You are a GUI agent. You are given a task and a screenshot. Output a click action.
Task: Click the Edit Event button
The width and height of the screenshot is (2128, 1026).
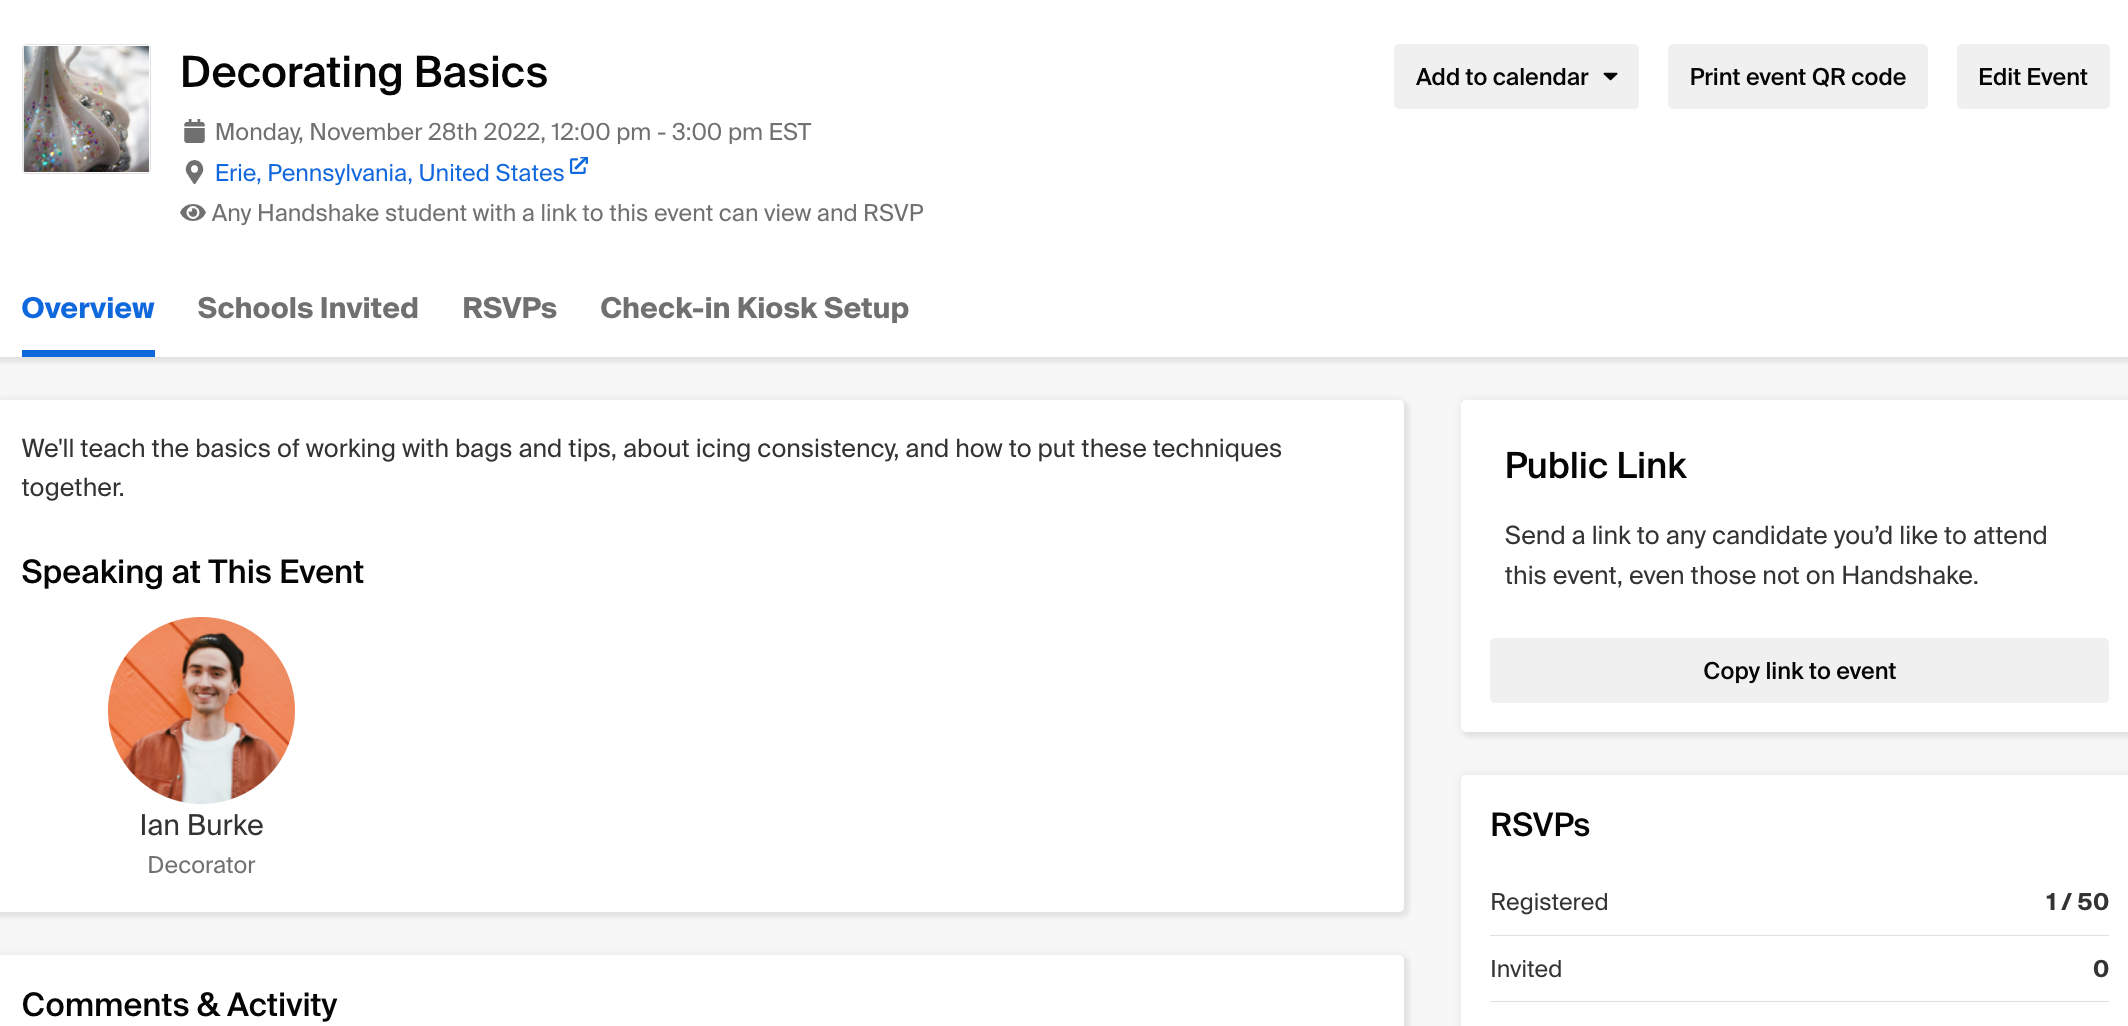coord(2032,77)
